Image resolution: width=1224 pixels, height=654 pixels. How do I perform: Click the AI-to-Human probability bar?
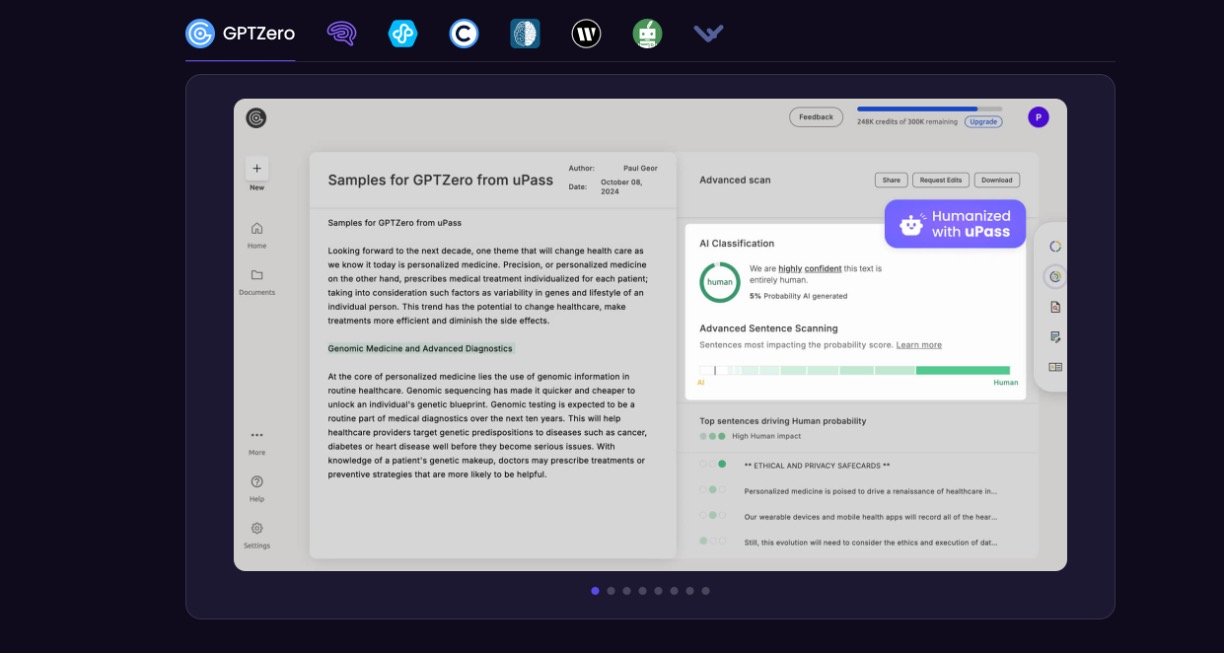point(854,370)
